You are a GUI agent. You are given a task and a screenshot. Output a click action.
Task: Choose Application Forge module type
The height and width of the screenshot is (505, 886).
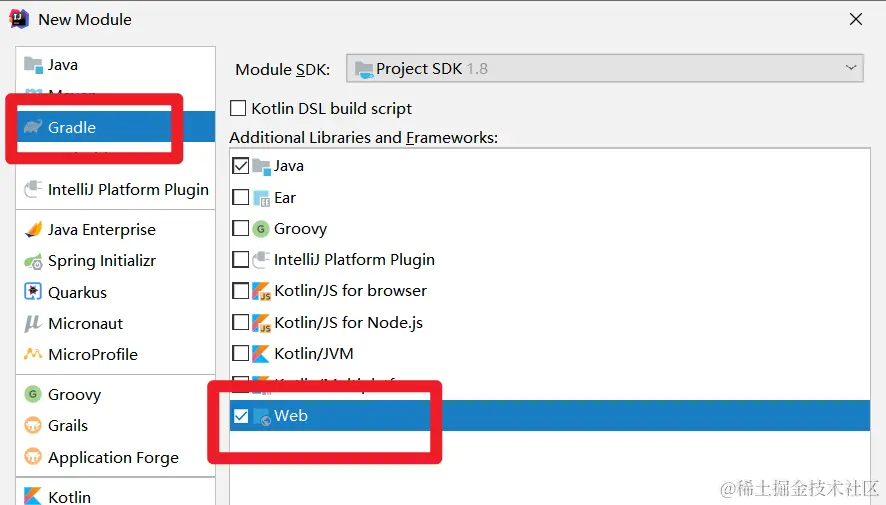click(x=115, y=457)
